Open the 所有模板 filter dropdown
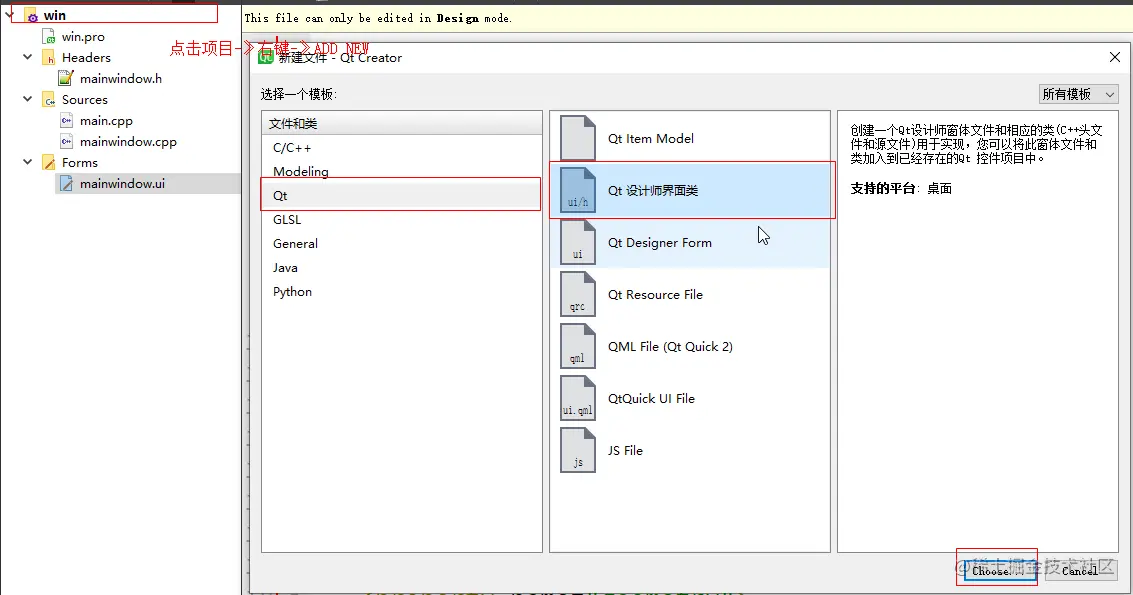 (1079, 94)
